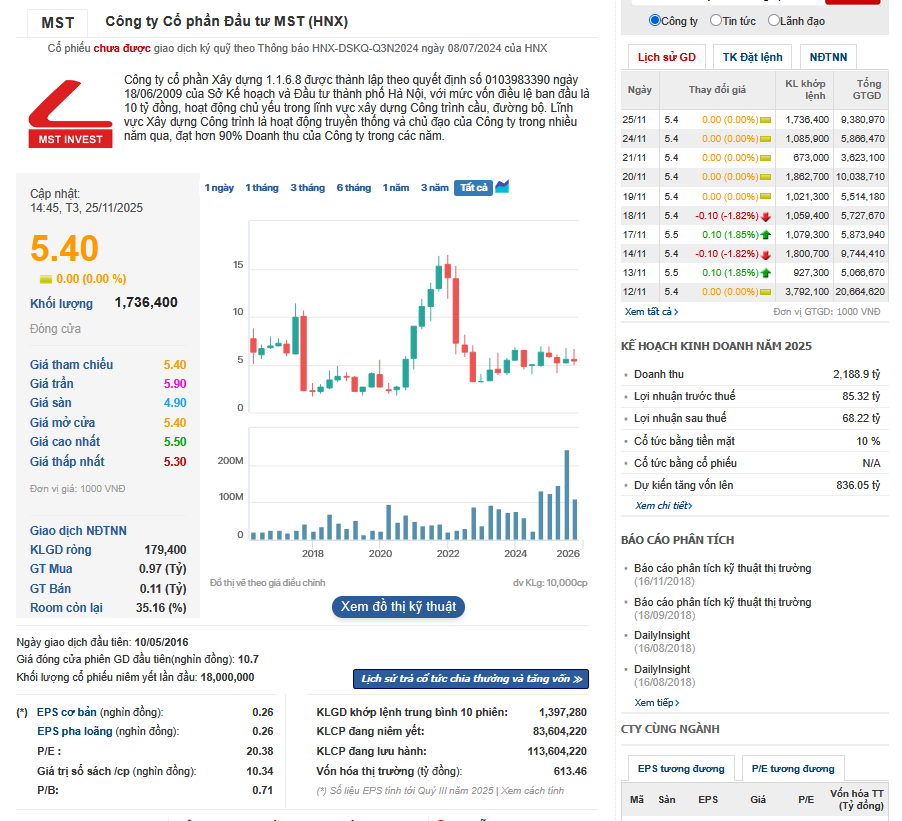Click yellow unchanged indicator in 19/11 row
This screenshot has height=821, width=902.
point(766,197)
